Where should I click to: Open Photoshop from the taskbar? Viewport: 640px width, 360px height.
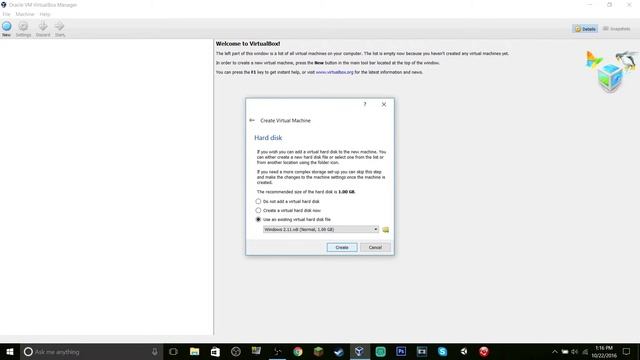(401, 352)
